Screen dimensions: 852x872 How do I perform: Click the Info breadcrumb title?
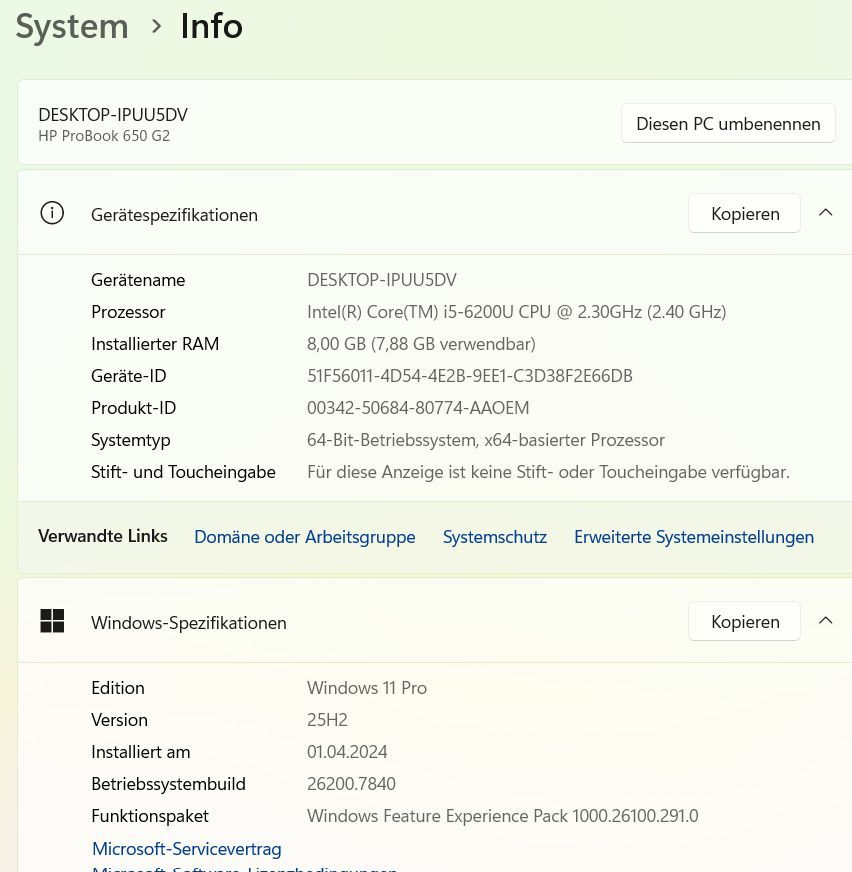coord(211,26)
